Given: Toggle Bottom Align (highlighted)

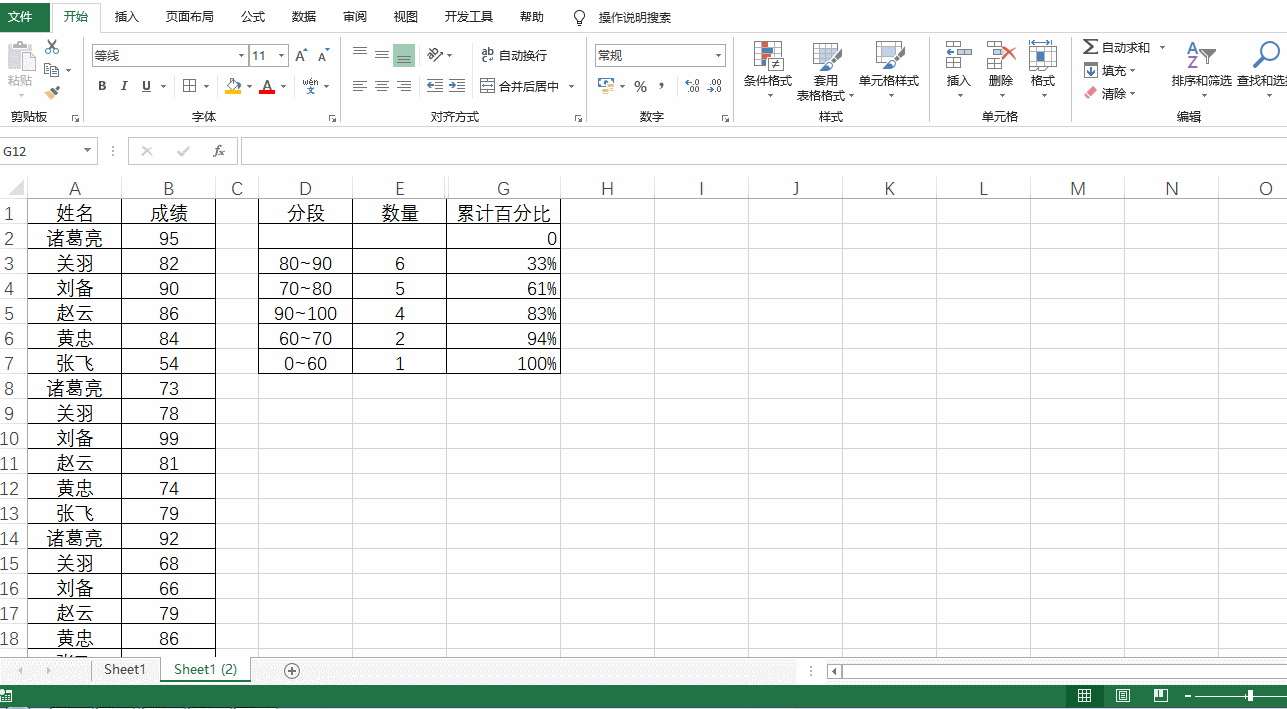Looking at the screenshot, I should (404, 55).
